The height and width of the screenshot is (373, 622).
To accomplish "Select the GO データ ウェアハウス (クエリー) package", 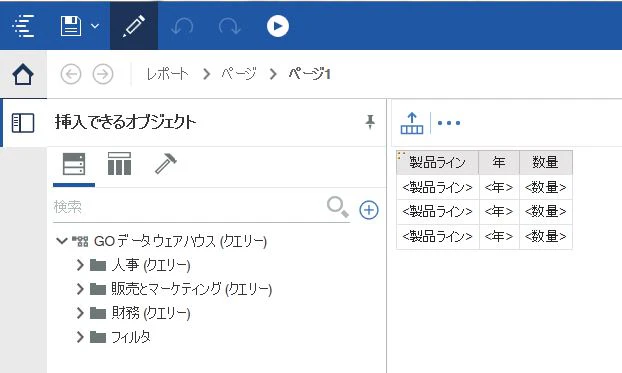I will coord(180,241).
